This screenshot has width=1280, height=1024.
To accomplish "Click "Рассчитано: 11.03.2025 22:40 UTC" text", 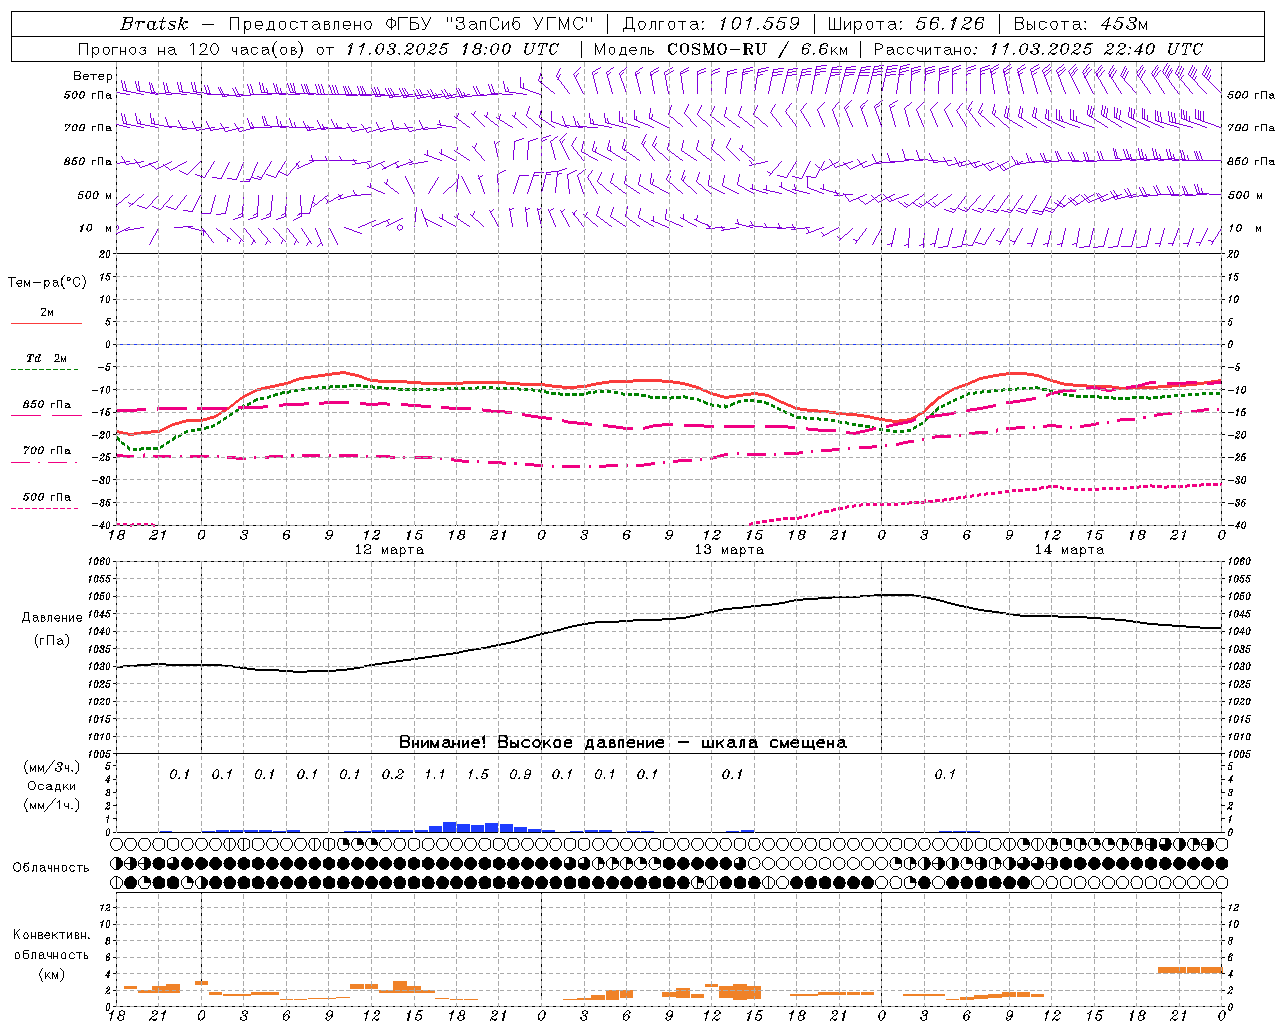I will (1038, 49).
